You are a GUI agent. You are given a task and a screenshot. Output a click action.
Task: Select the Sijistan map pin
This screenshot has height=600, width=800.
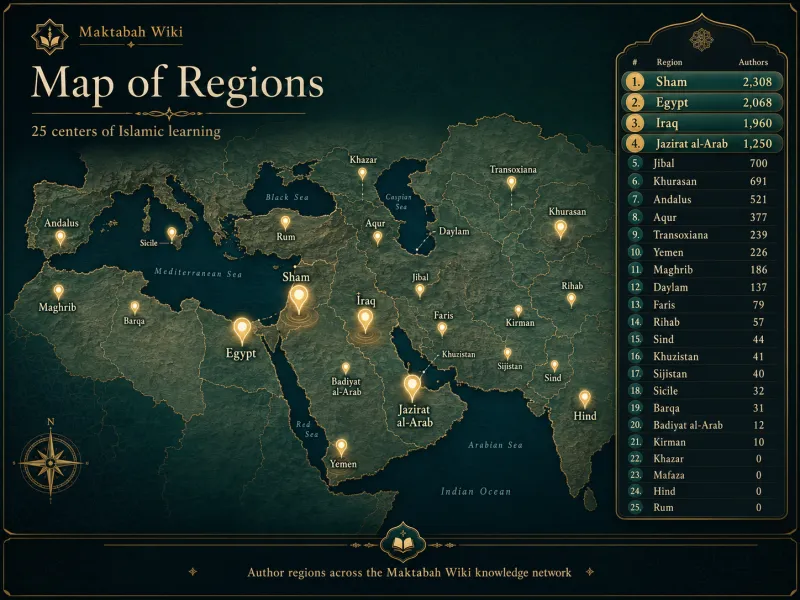507,354
